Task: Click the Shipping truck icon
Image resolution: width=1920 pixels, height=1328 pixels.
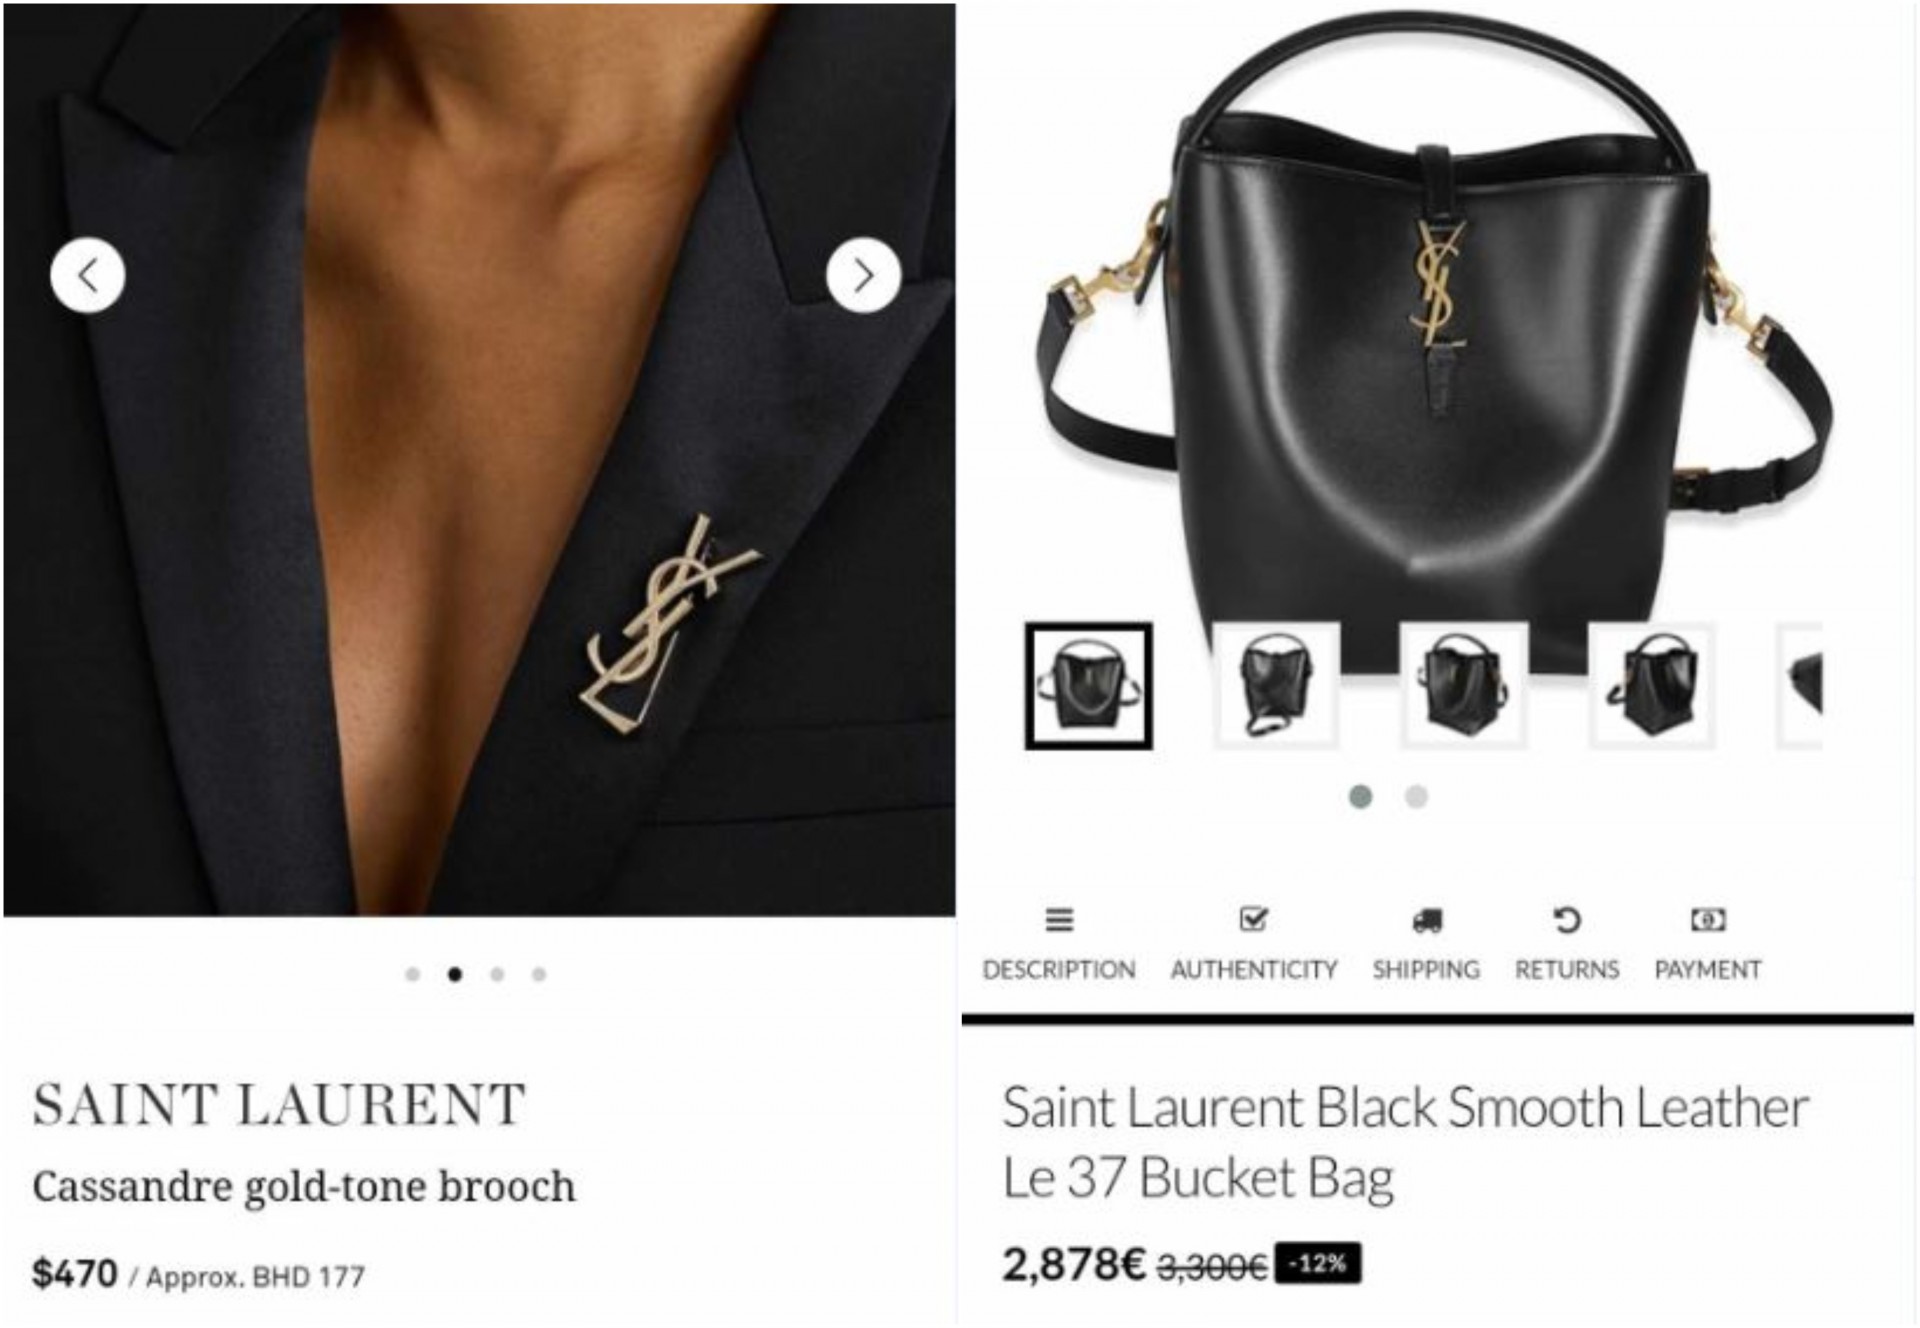Action: pyautogui.click(x=1427, y=920)
